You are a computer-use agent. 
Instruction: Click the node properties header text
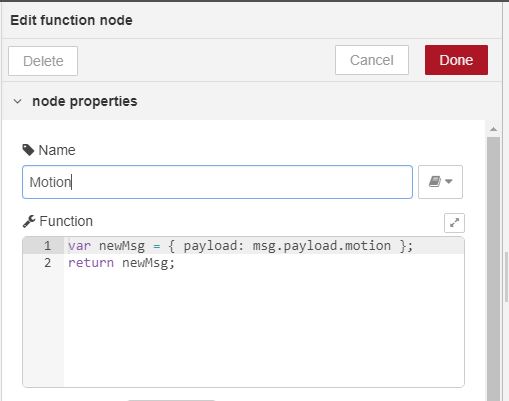click(85, 101)
